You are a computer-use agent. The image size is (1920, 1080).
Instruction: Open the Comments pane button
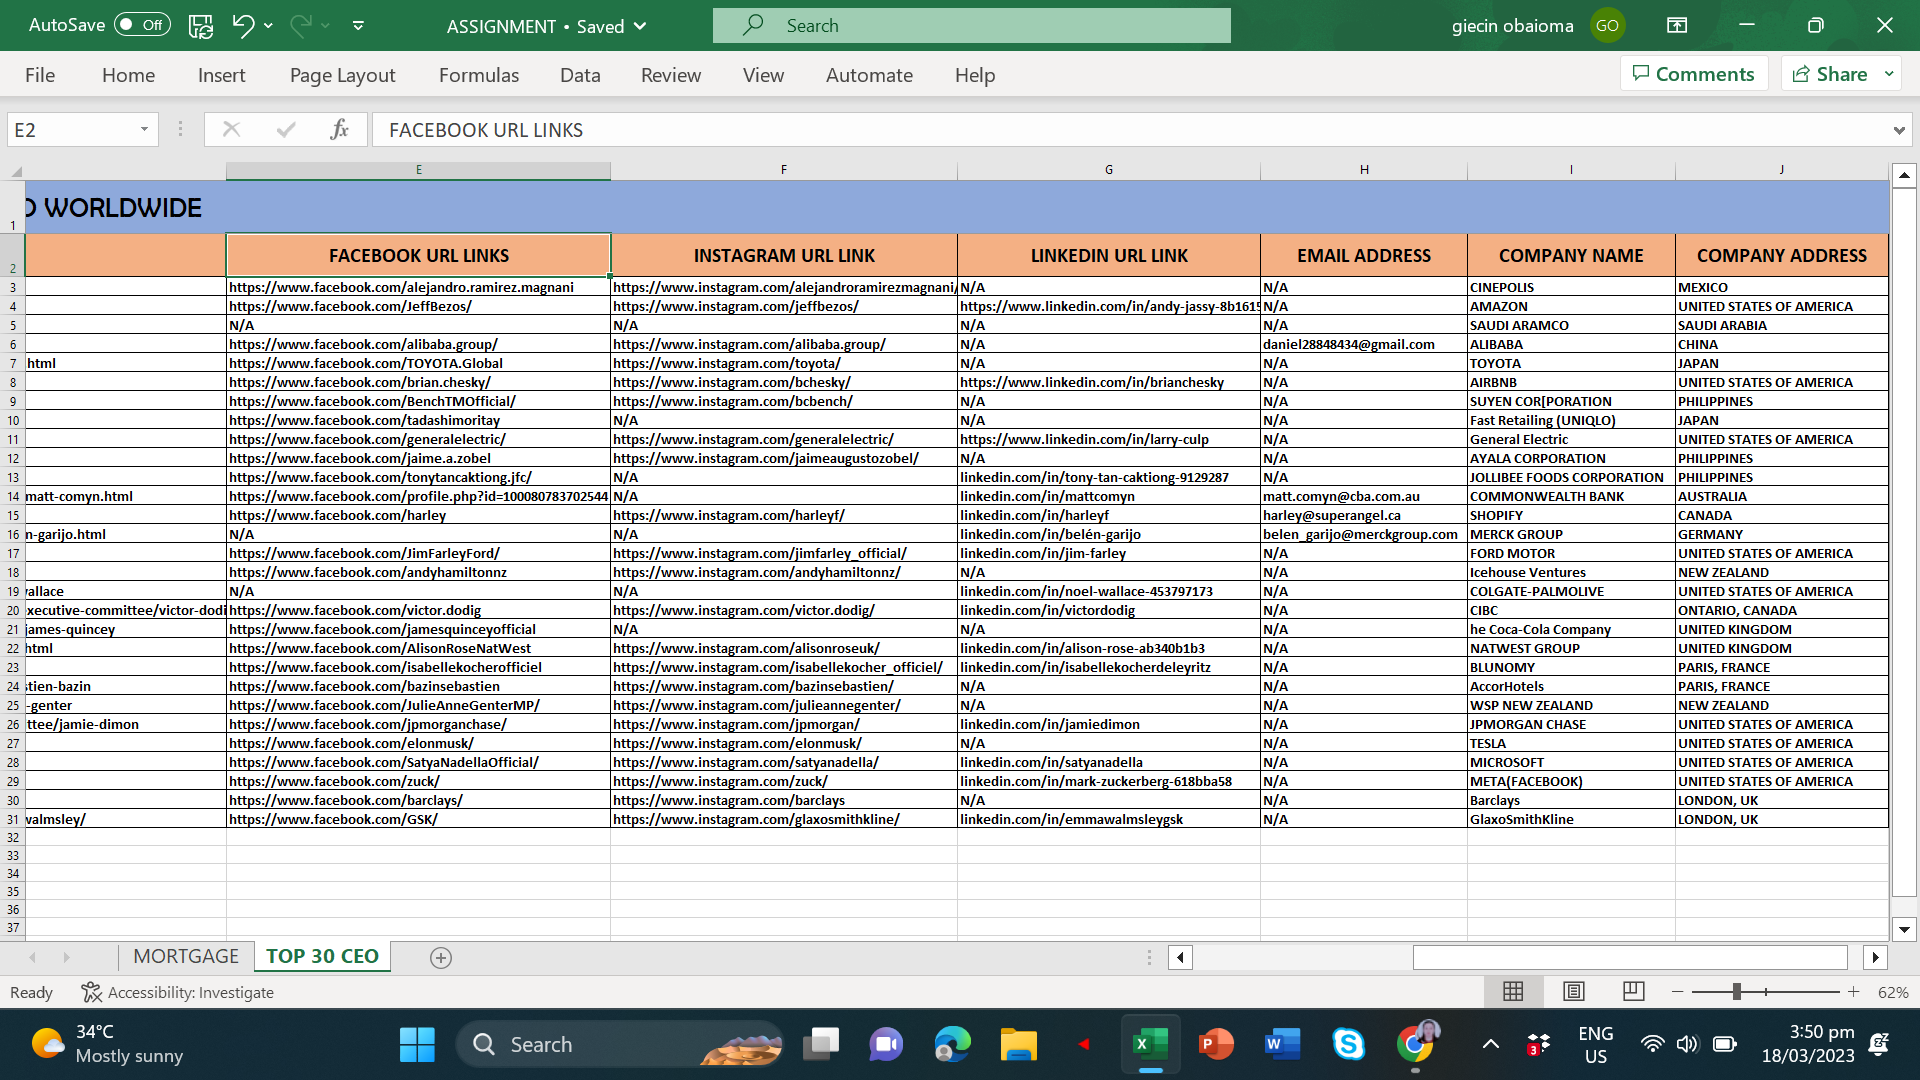tap(1693, 74)
